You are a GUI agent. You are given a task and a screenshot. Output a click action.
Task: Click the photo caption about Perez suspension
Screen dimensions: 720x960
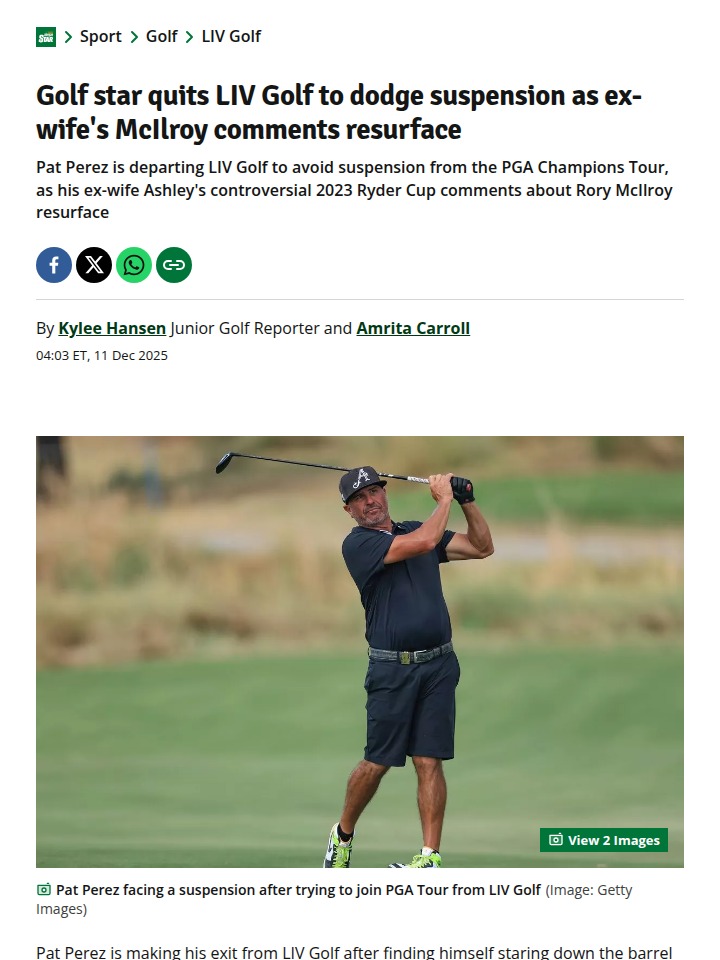point(298,890)
